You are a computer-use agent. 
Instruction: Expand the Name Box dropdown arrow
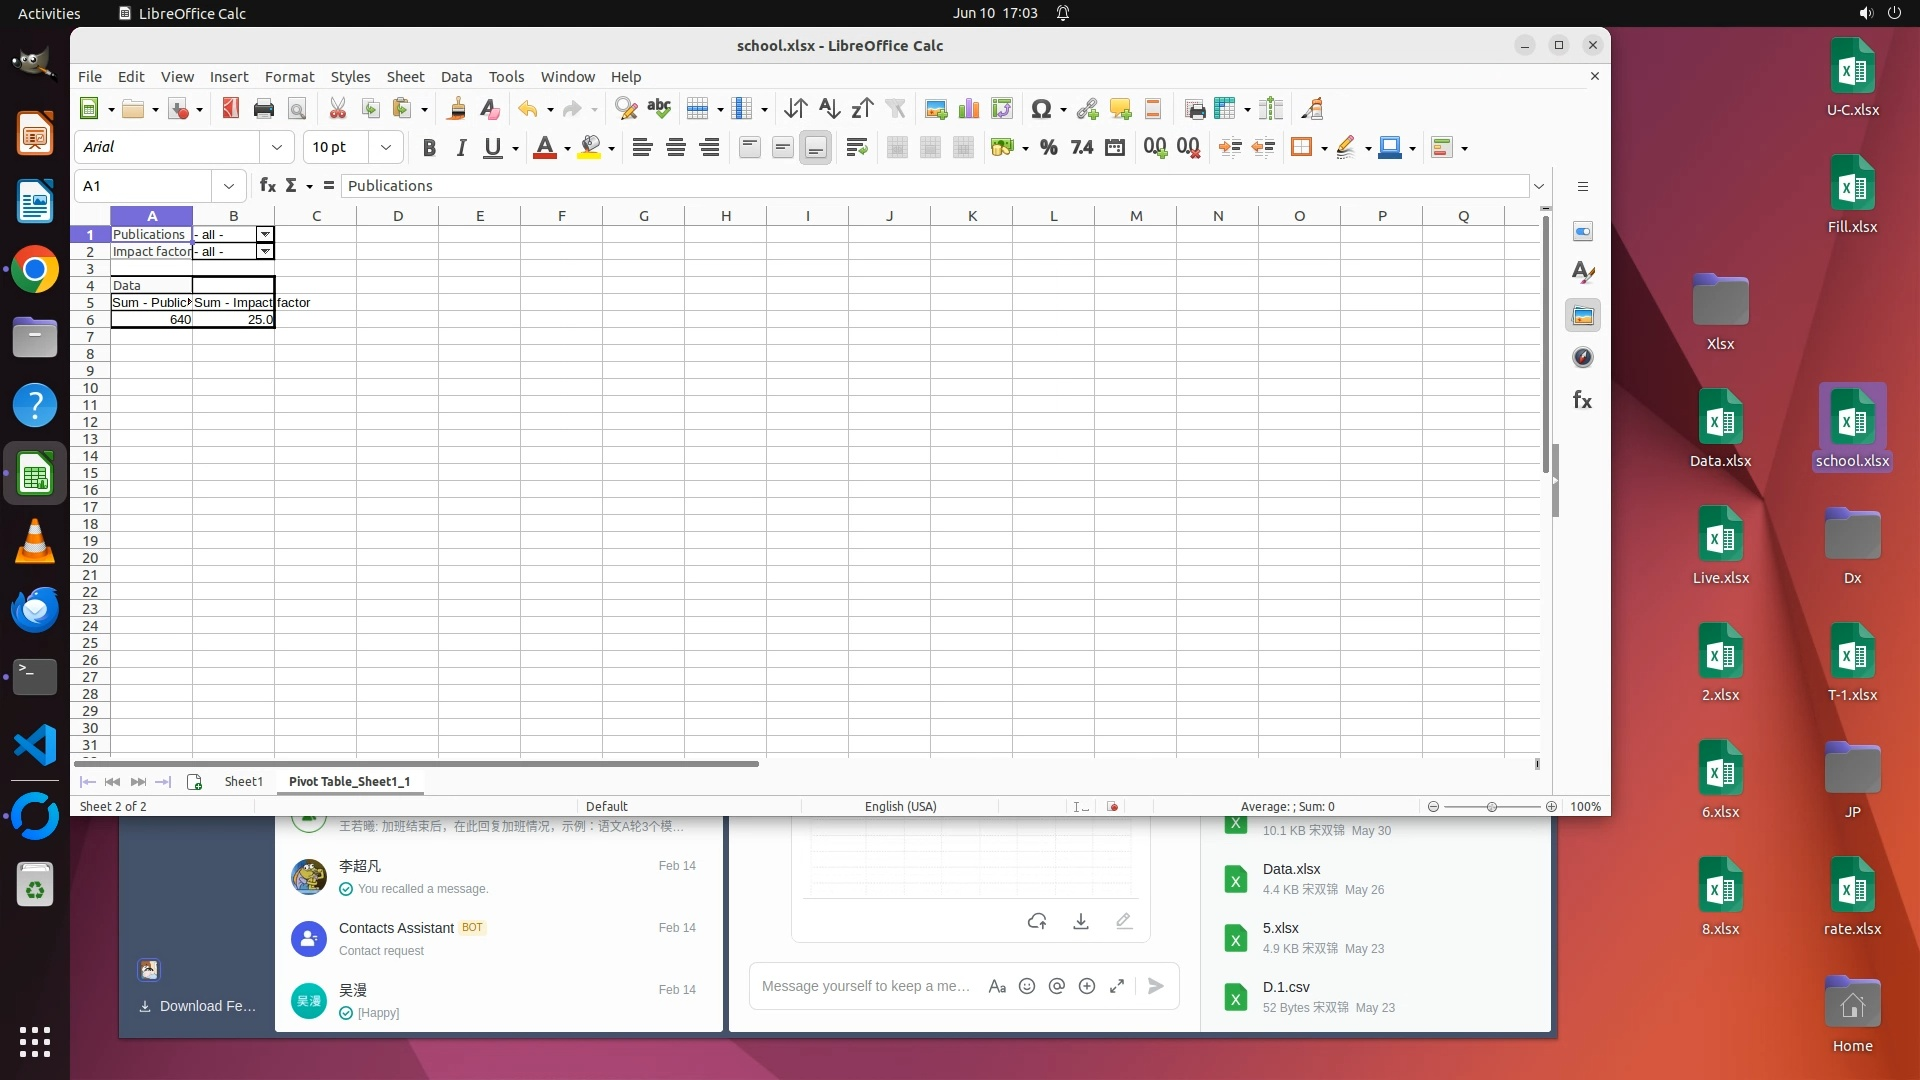[229, 186]
